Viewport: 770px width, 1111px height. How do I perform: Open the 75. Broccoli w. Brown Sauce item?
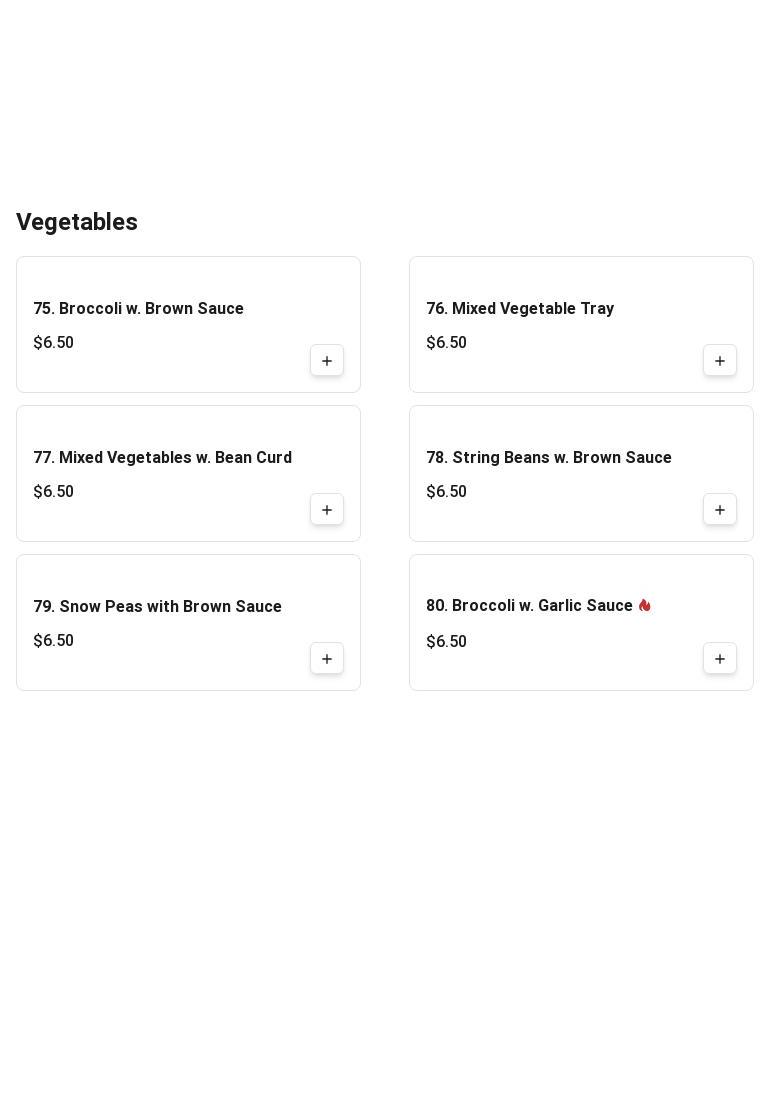[x=138, y=309]
